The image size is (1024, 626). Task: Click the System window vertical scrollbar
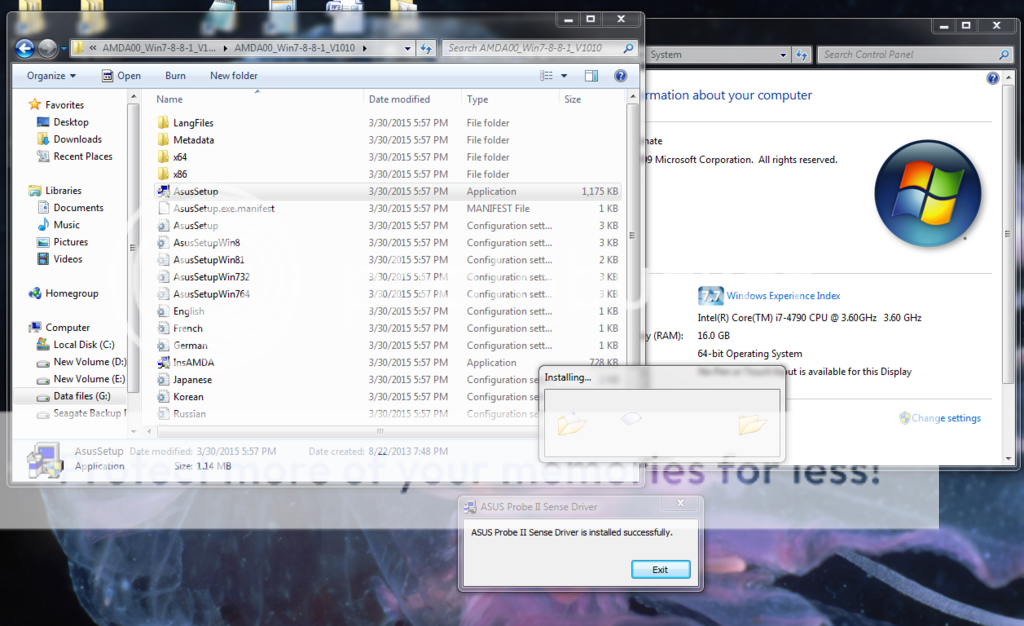1008,234
